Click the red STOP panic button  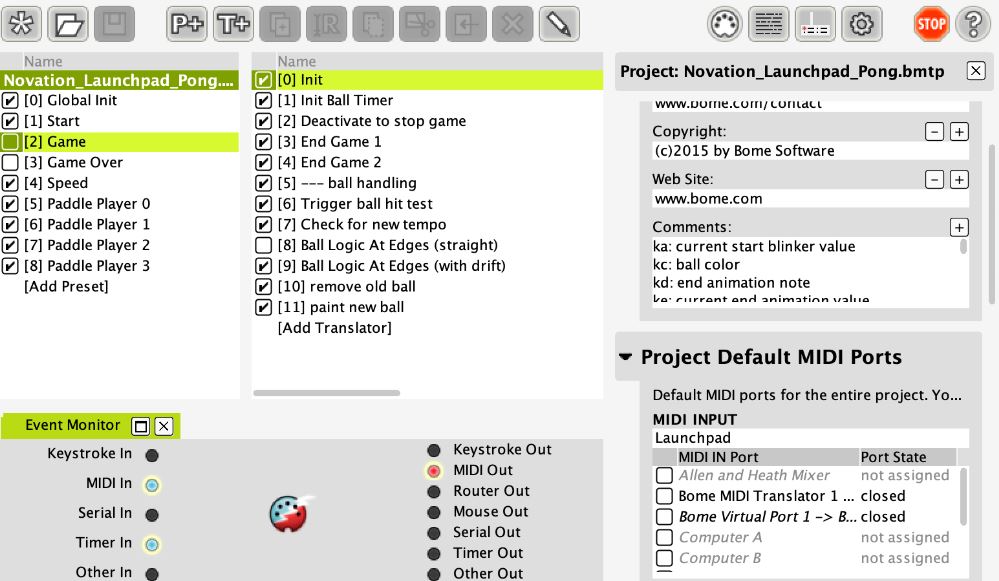tap(931, 24)
